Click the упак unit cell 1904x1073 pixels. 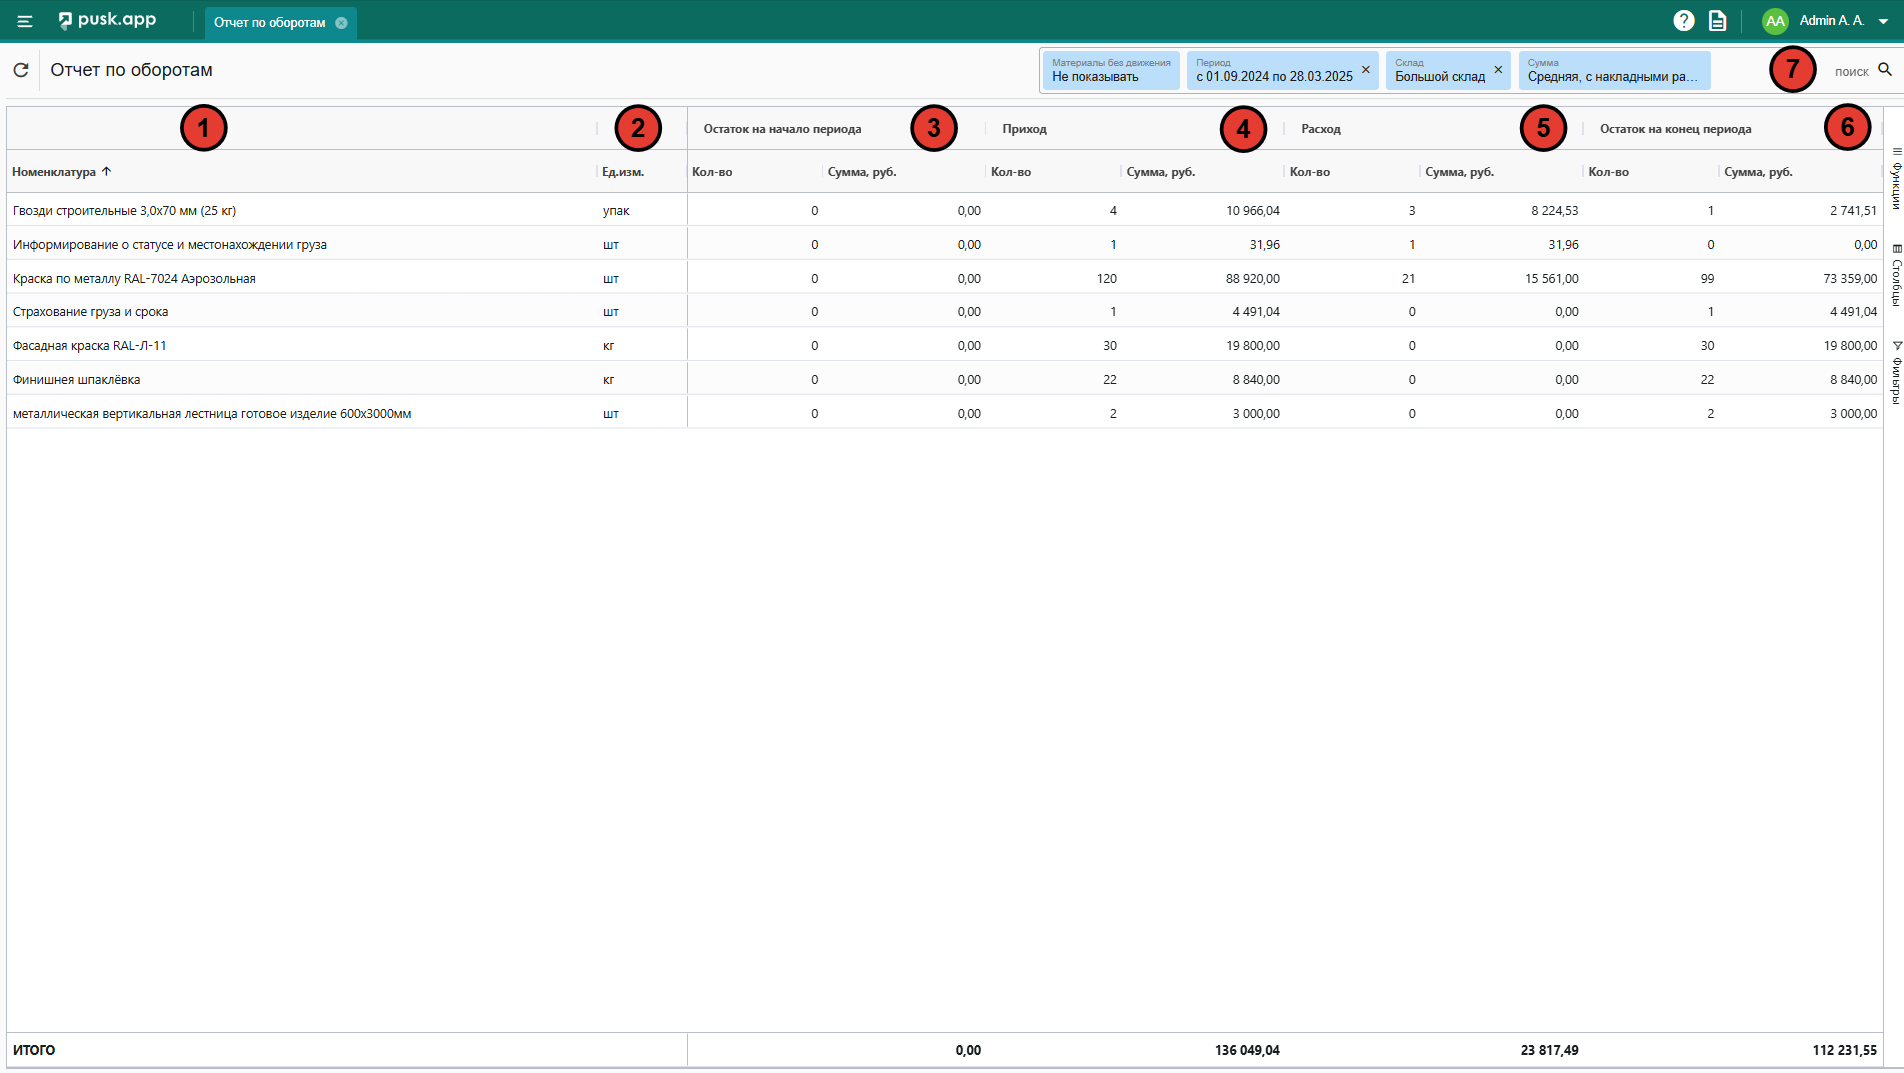pos(616,210)
